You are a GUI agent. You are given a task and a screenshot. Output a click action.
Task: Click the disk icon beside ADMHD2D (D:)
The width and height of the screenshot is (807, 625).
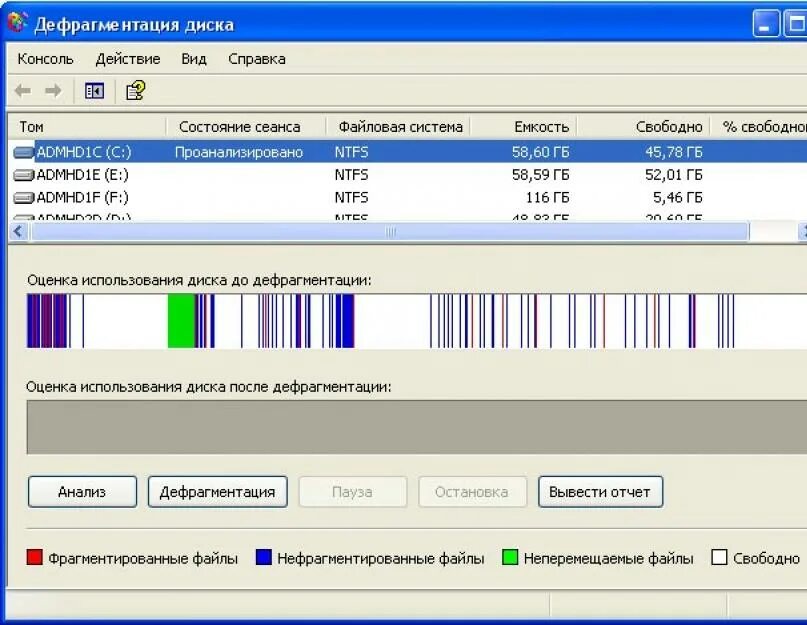click(22, 218)
